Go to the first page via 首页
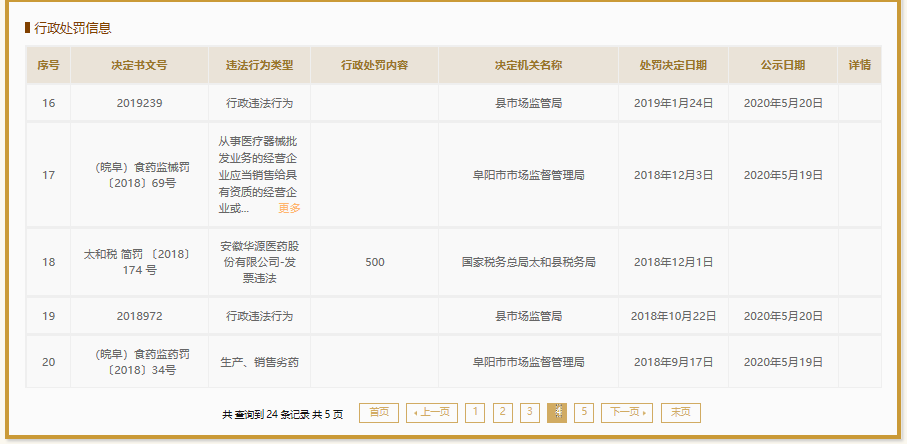Screen dimensions: 907x444 click(x=378, y=413)
